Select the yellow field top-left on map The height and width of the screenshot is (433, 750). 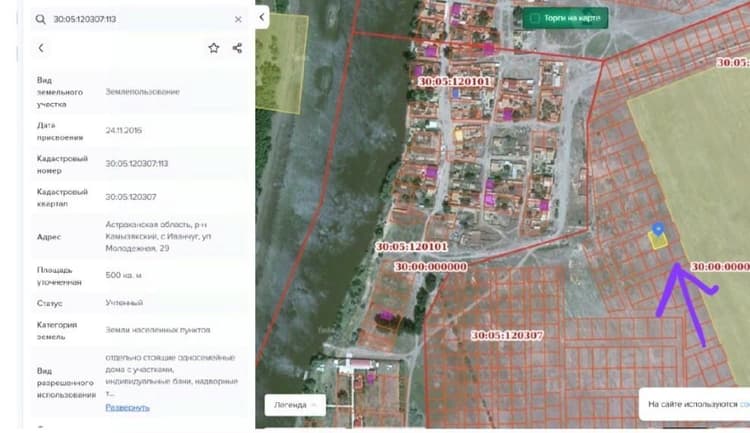[x=281, y=64]
